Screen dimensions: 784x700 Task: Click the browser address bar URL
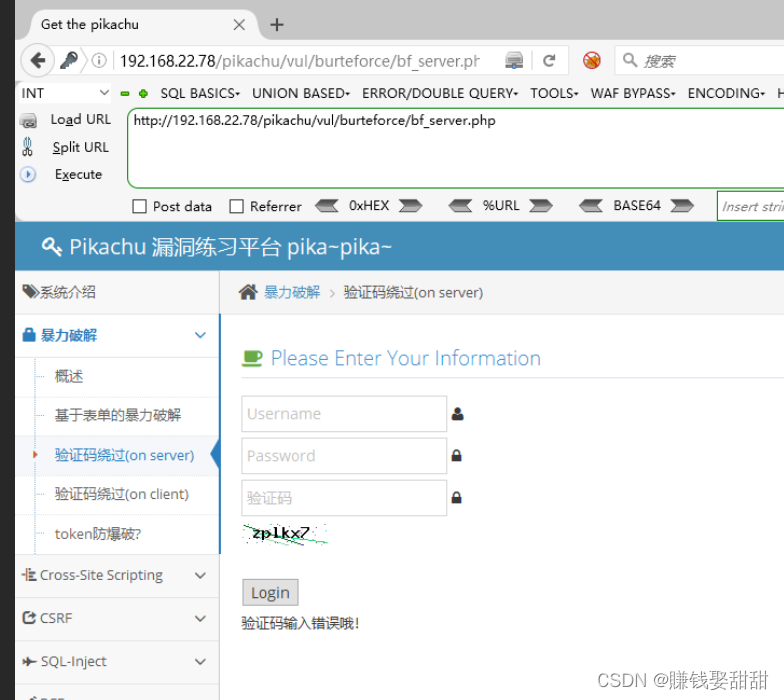(300, 61)
